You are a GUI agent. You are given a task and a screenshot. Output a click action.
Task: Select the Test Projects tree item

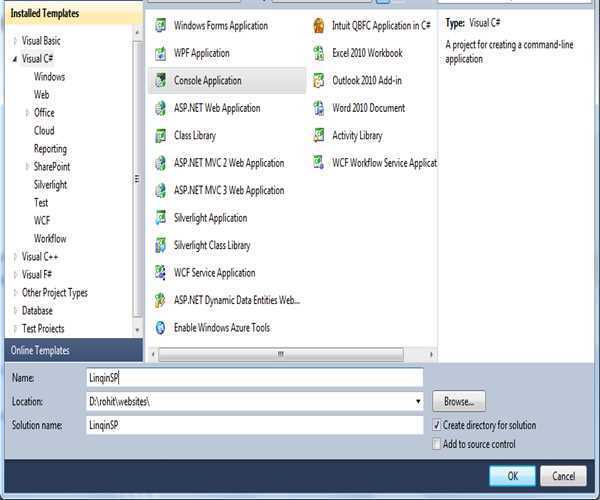(x=43, y=329)
